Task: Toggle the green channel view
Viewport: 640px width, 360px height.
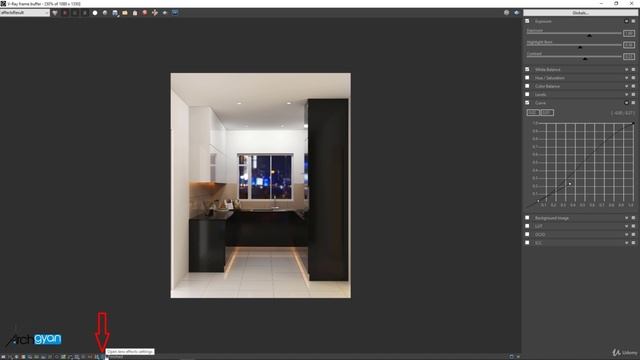Action: coord(75,13)
